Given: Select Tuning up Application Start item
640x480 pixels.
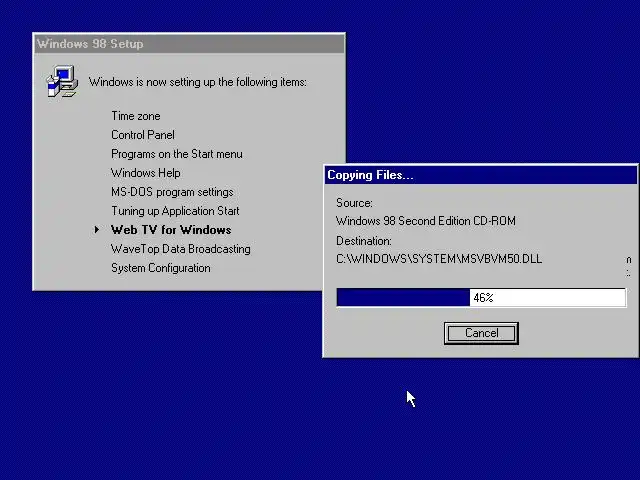Looking at the screenshot, I should coord(175,211).
